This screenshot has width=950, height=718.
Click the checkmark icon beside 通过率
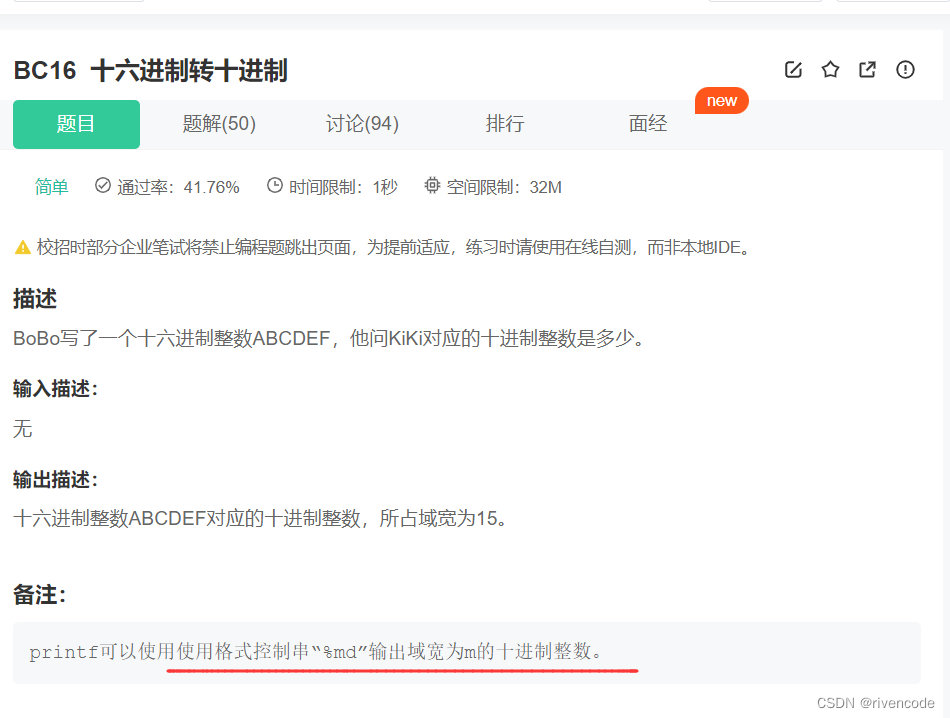[x=103, y=186]
